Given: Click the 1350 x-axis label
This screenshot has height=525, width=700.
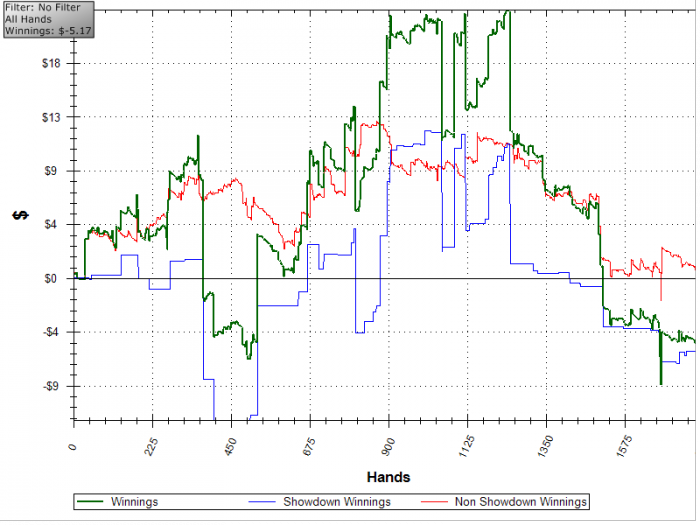Looking at the screenshot, I should tap(544, 446).
